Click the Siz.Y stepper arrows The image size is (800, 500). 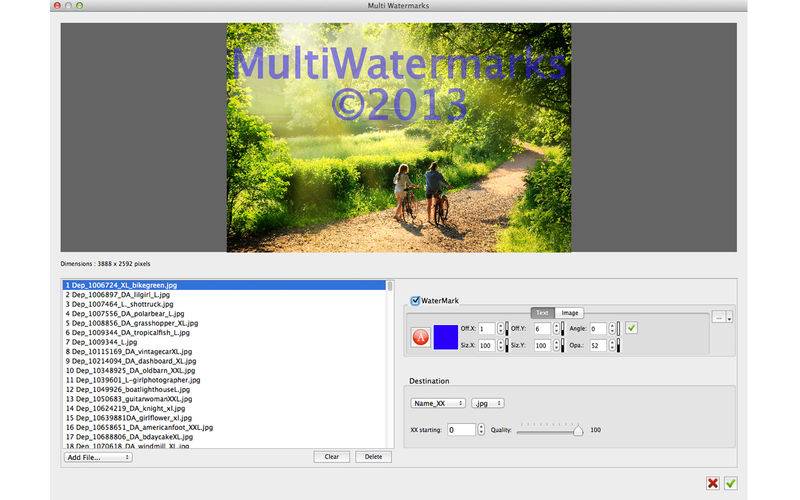coord(556,345)
